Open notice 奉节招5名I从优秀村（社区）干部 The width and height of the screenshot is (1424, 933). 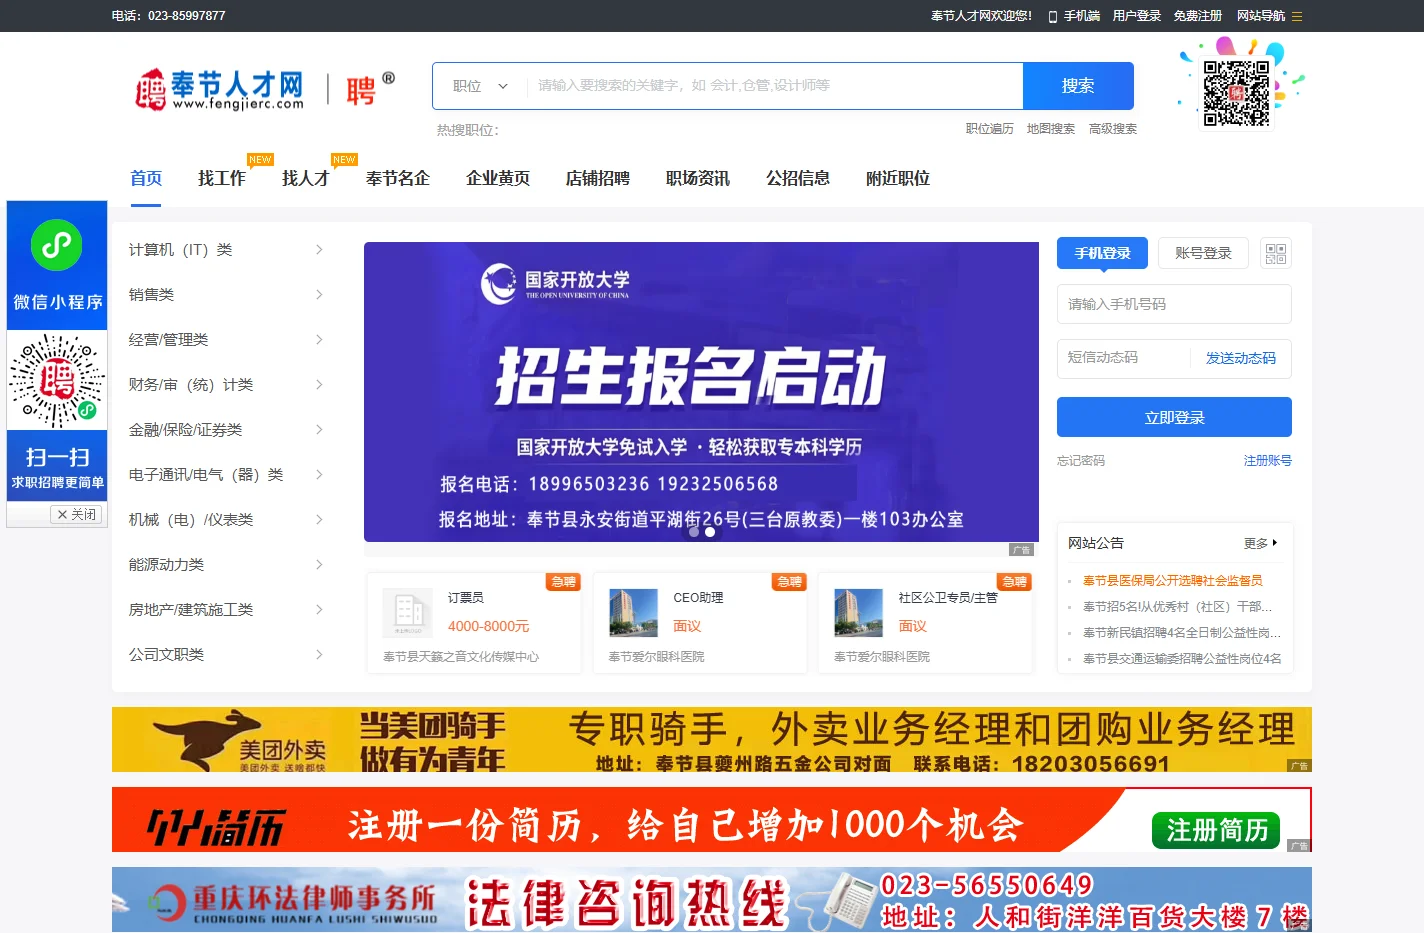pos(1177,607)
